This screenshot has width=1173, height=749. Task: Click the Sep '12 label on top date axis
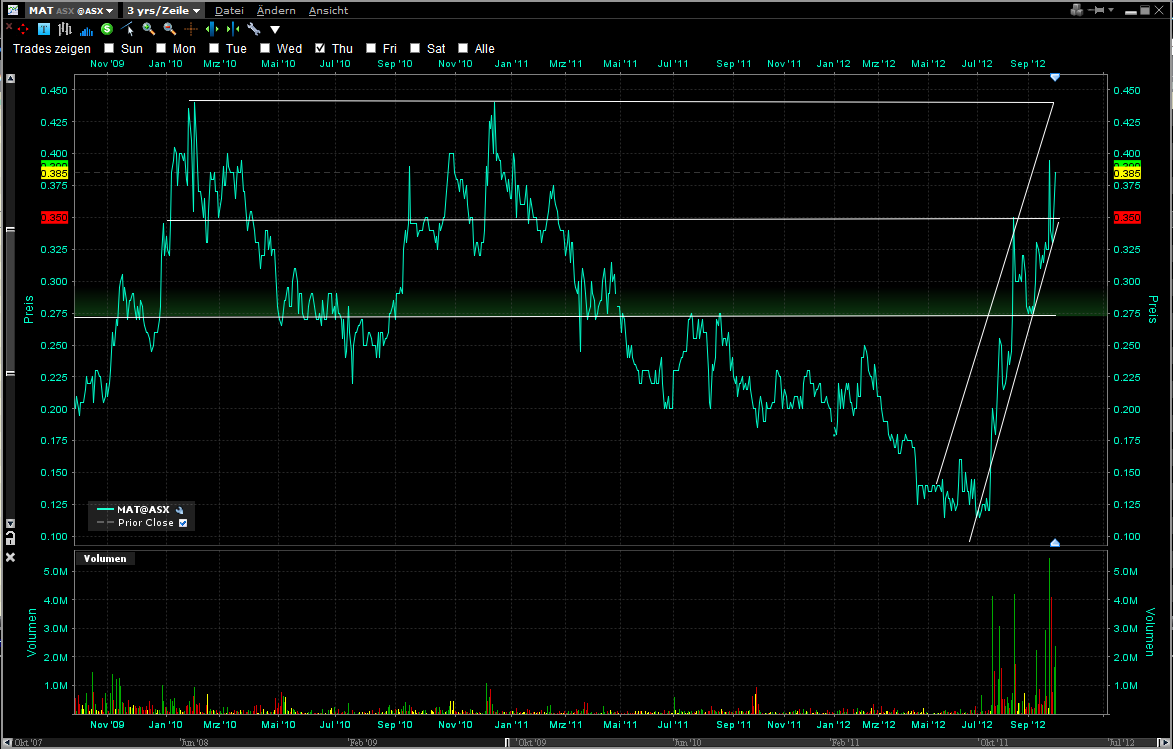[x=1028, y=64]
